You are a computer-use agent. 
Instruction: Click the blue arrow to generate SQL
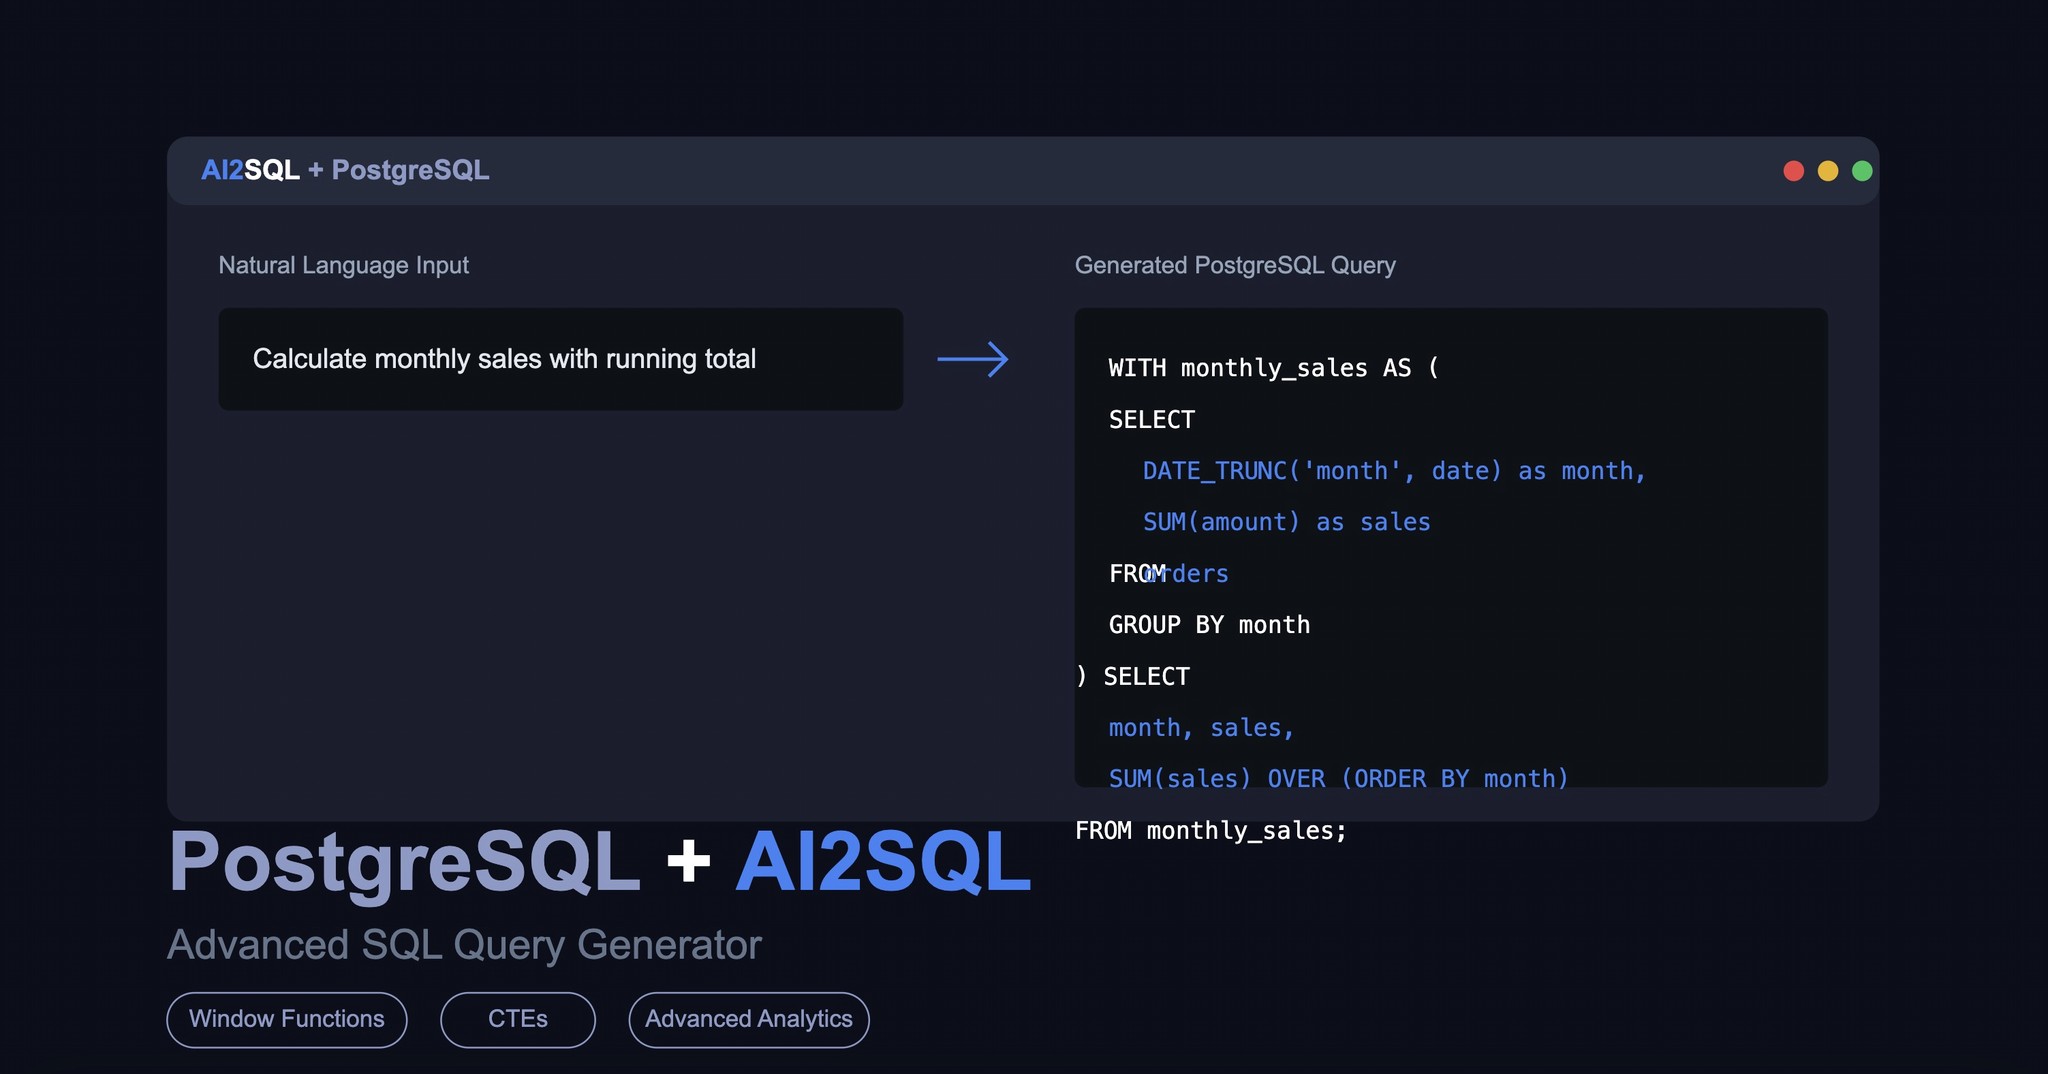click(x=973, y=359)
